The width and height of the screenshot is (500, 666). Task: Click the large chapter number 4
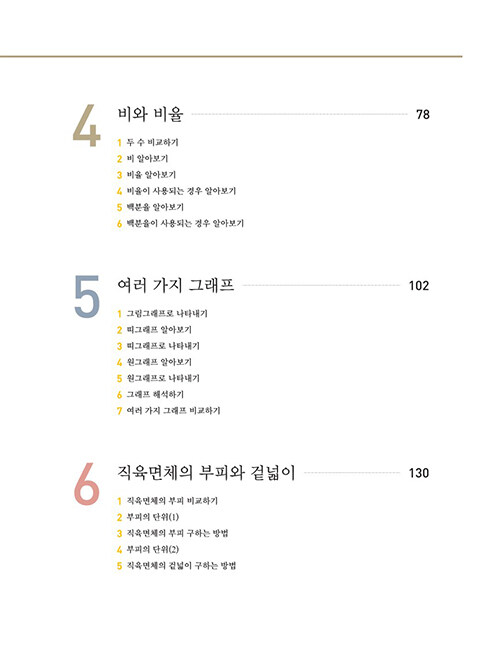click(x=87, y=126)
